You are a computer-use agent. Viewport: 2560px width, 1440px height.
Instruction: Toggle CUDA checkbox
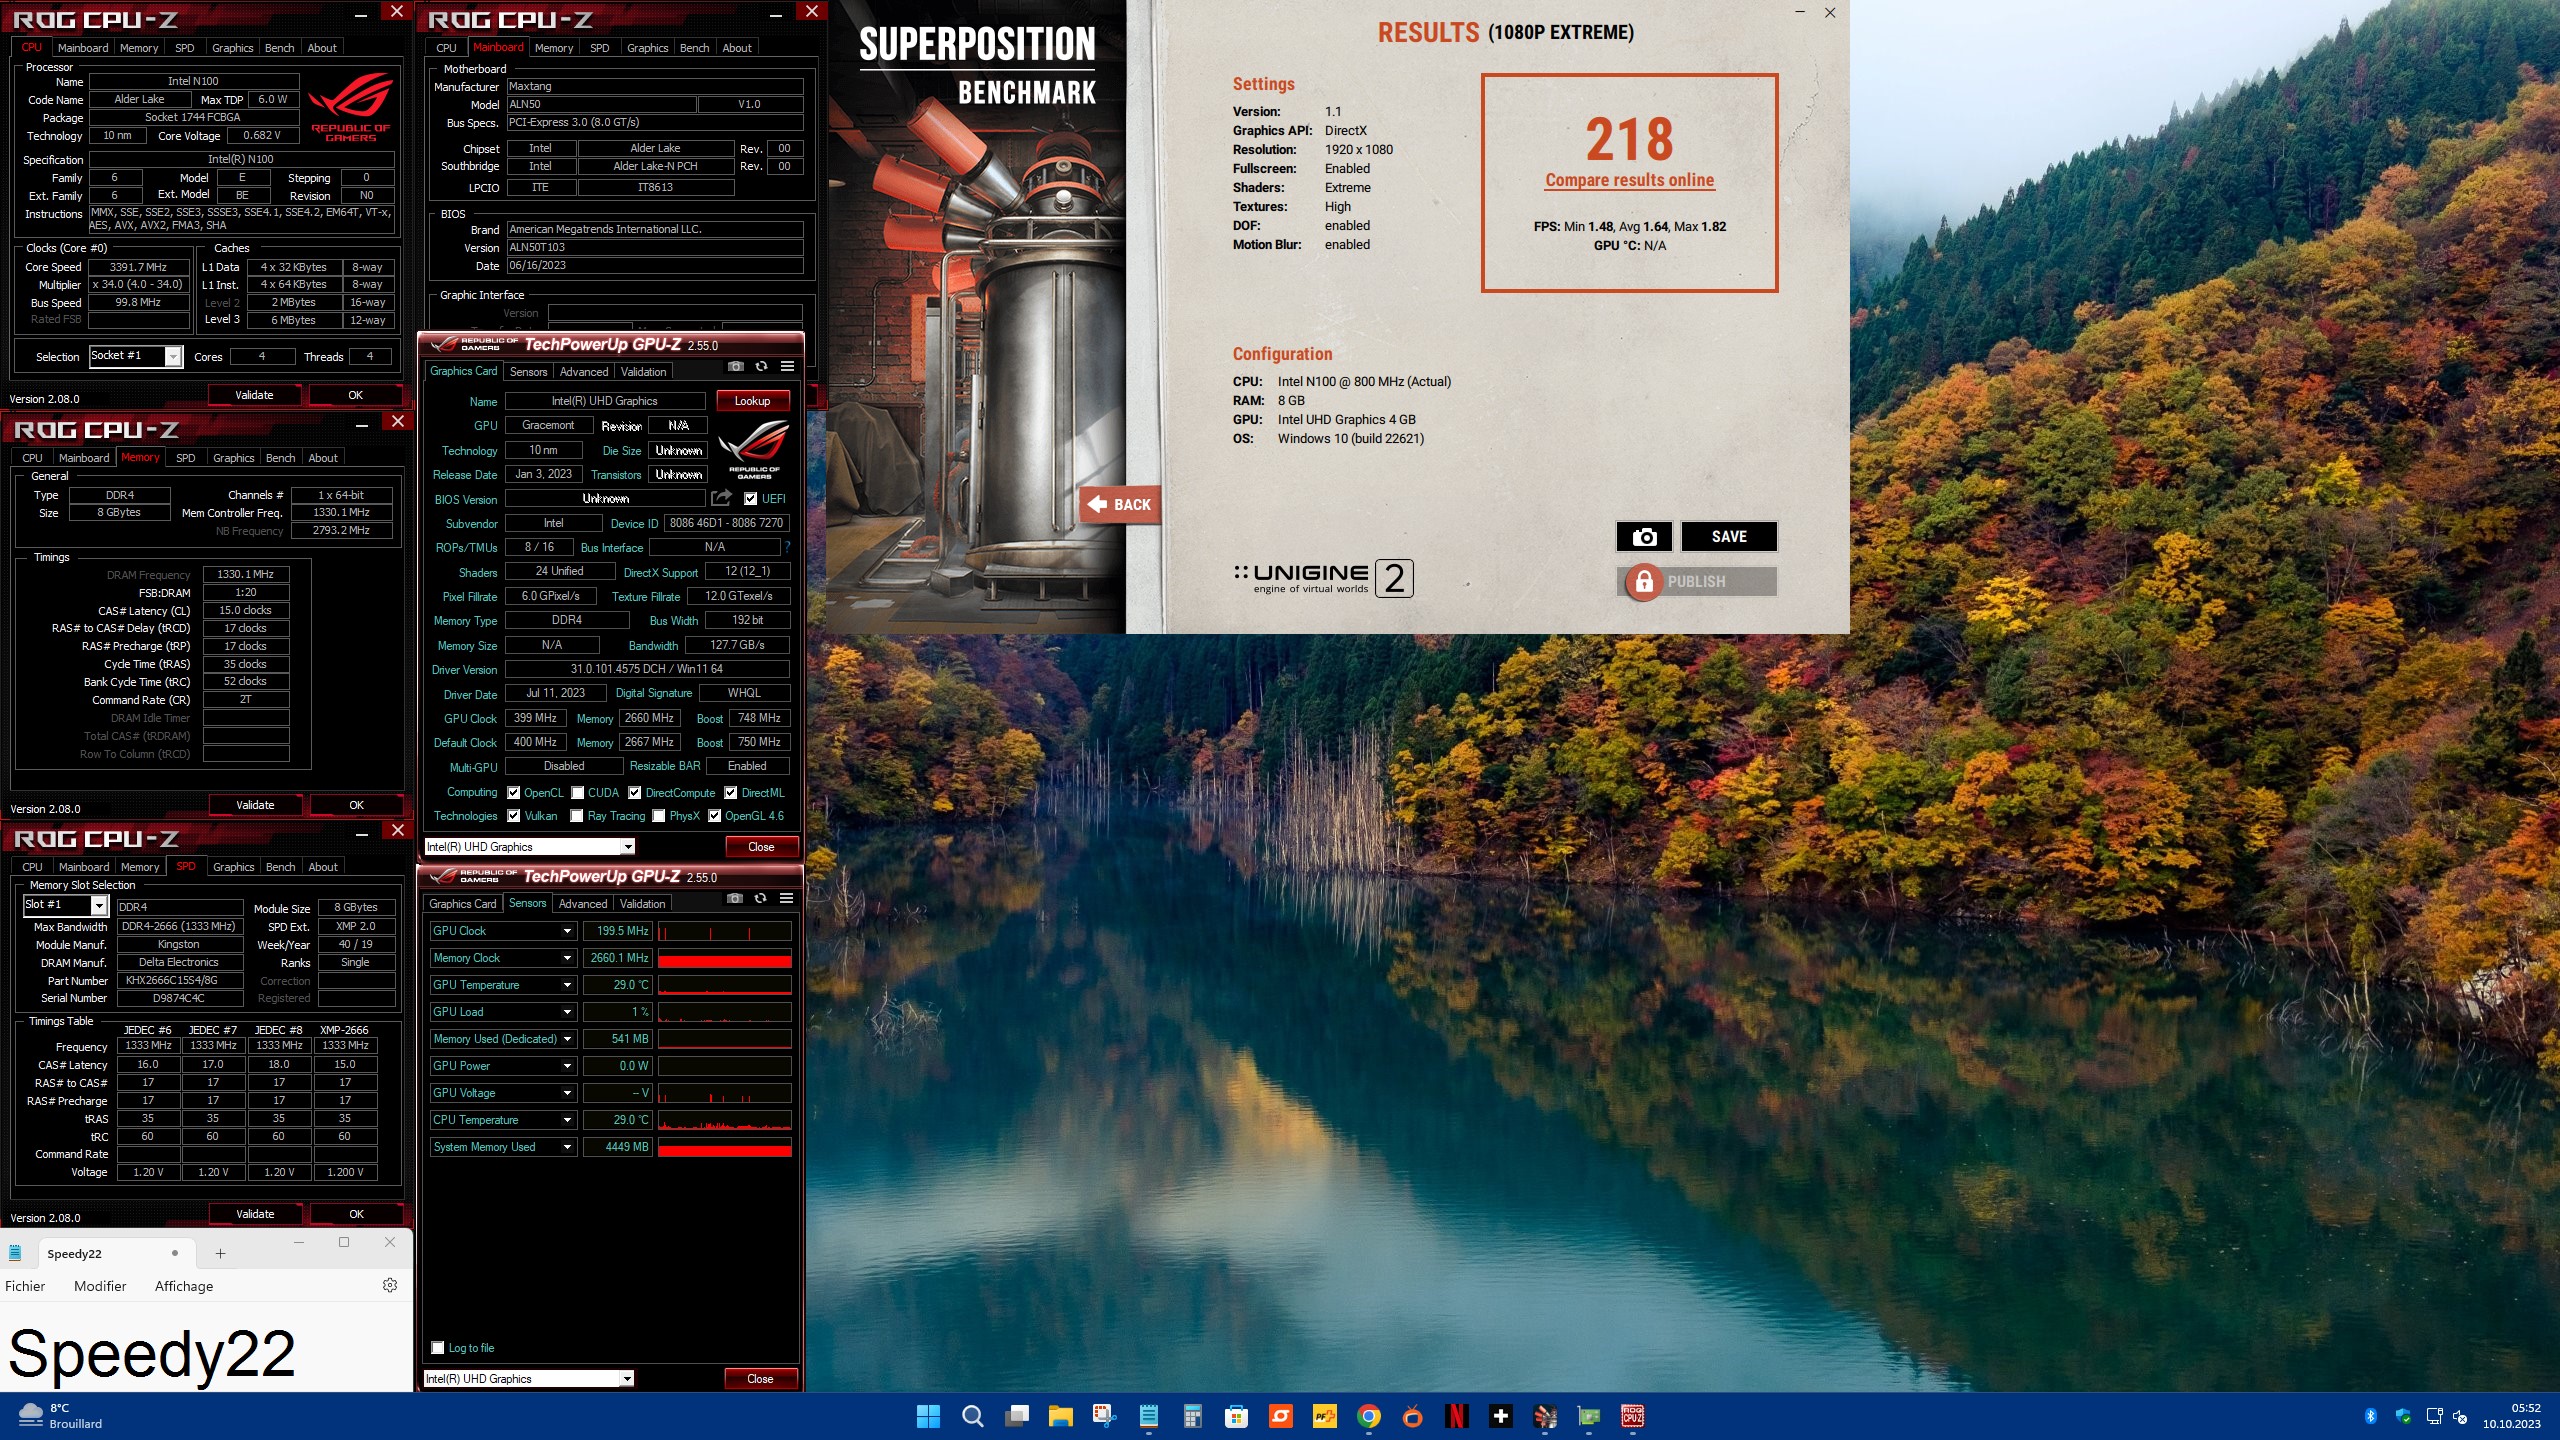pyautogui.click(x=578, y=793)
